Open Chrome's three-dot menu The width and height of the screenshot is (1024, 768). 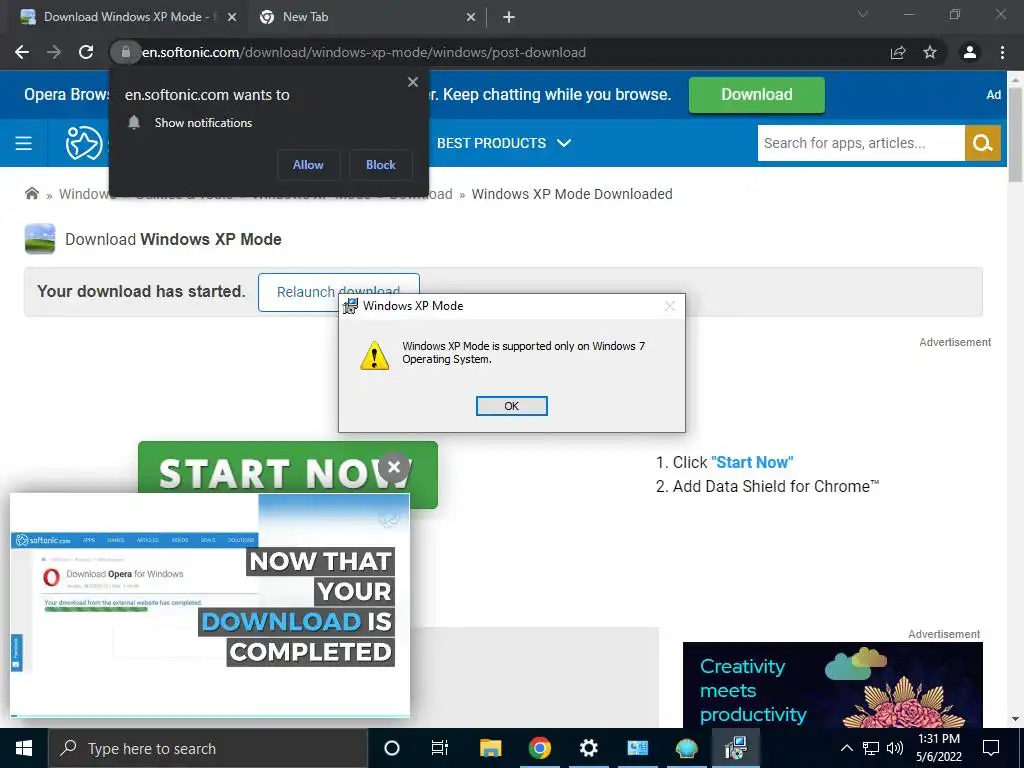point(1002,52)
